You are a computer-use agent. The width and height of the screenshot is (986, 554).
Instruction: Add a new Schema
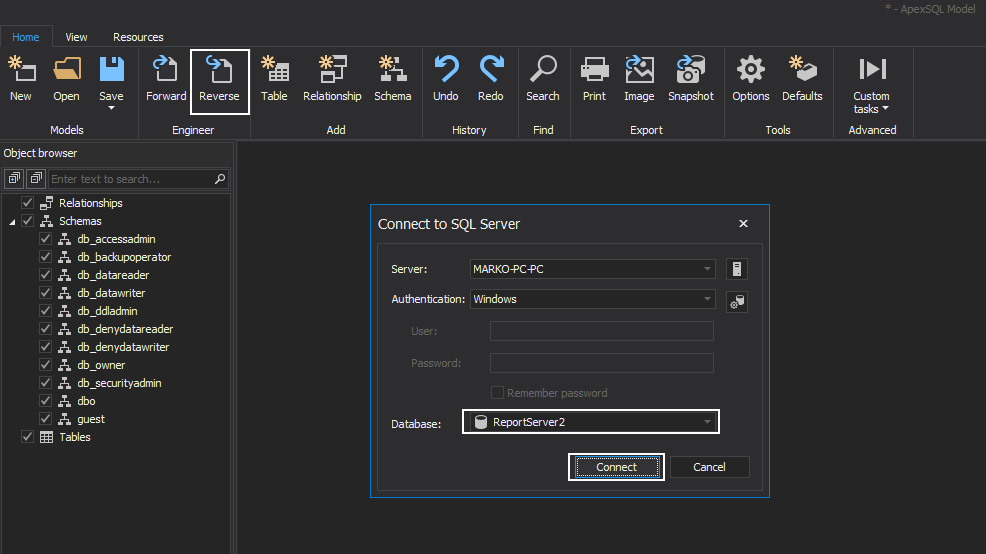[392, 79]
